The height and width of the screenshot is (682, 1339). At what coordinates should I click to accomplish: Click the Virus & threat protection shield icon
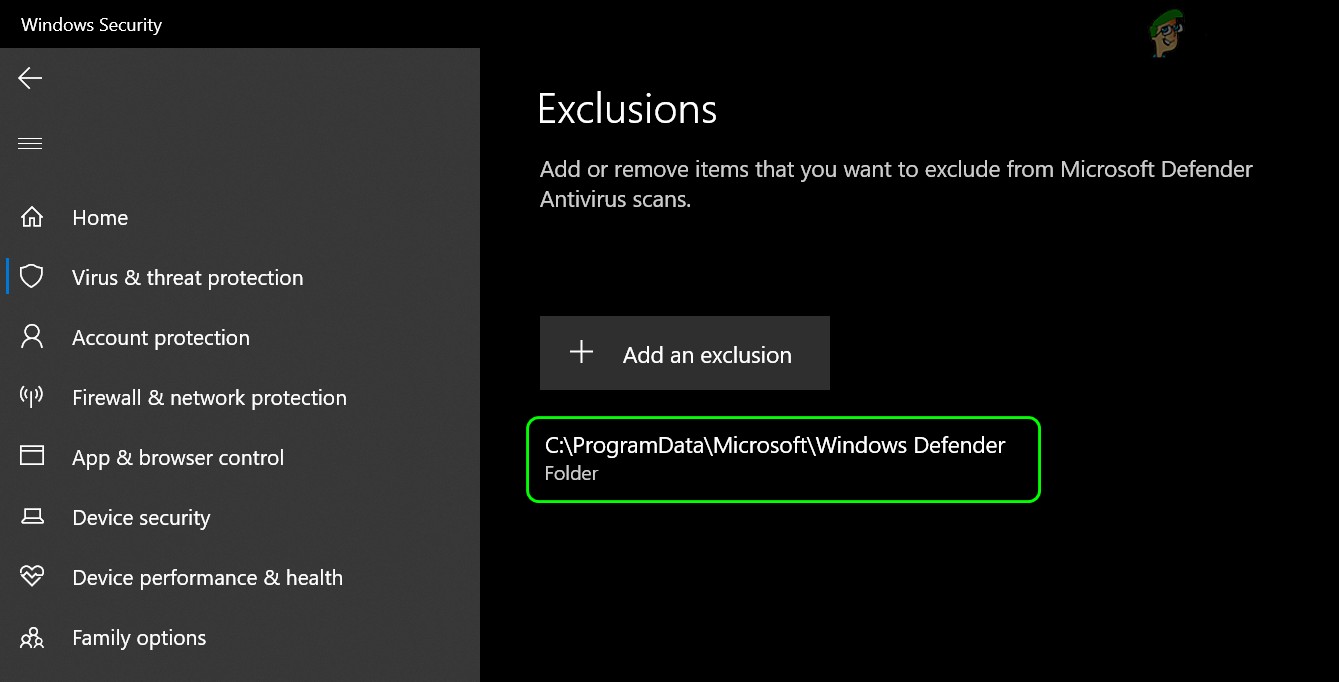pyautogui.click(x=32, y=277)
